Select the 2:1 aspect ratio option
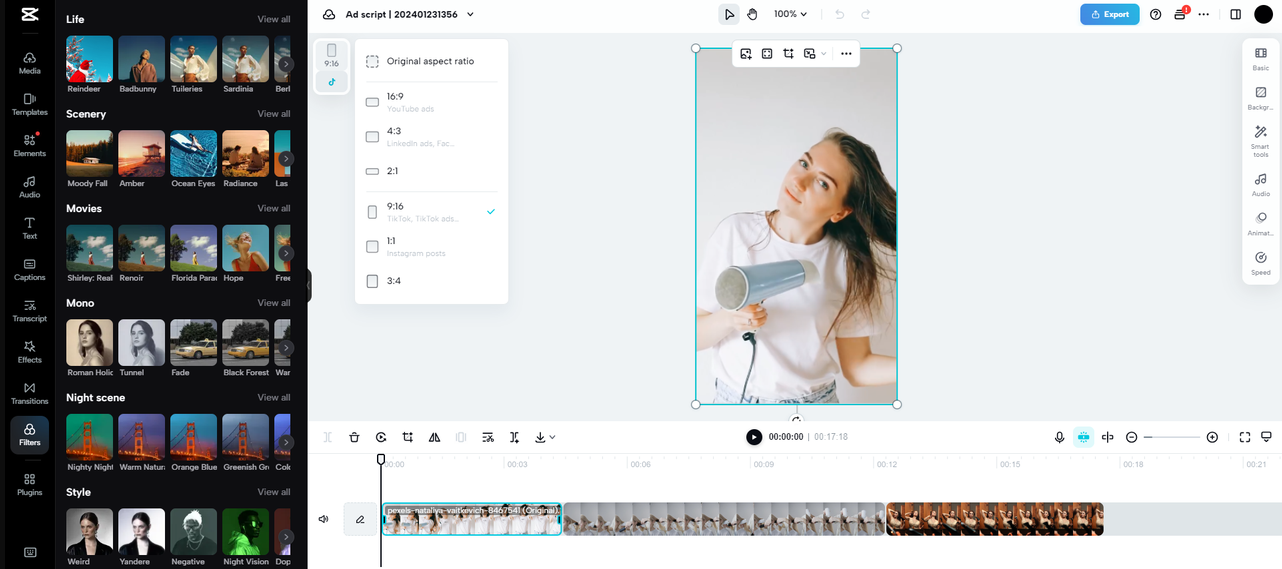Image resolution: width=1282 pixels, height=569 pixels. click(x=431, y=171)
